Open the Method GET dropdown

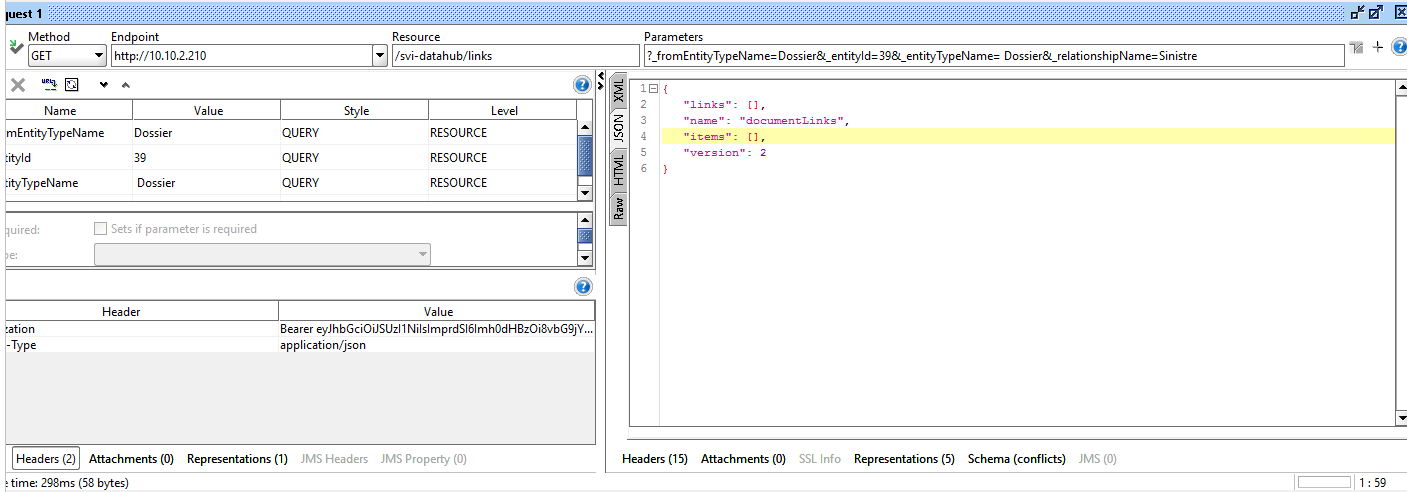point(98,56)
